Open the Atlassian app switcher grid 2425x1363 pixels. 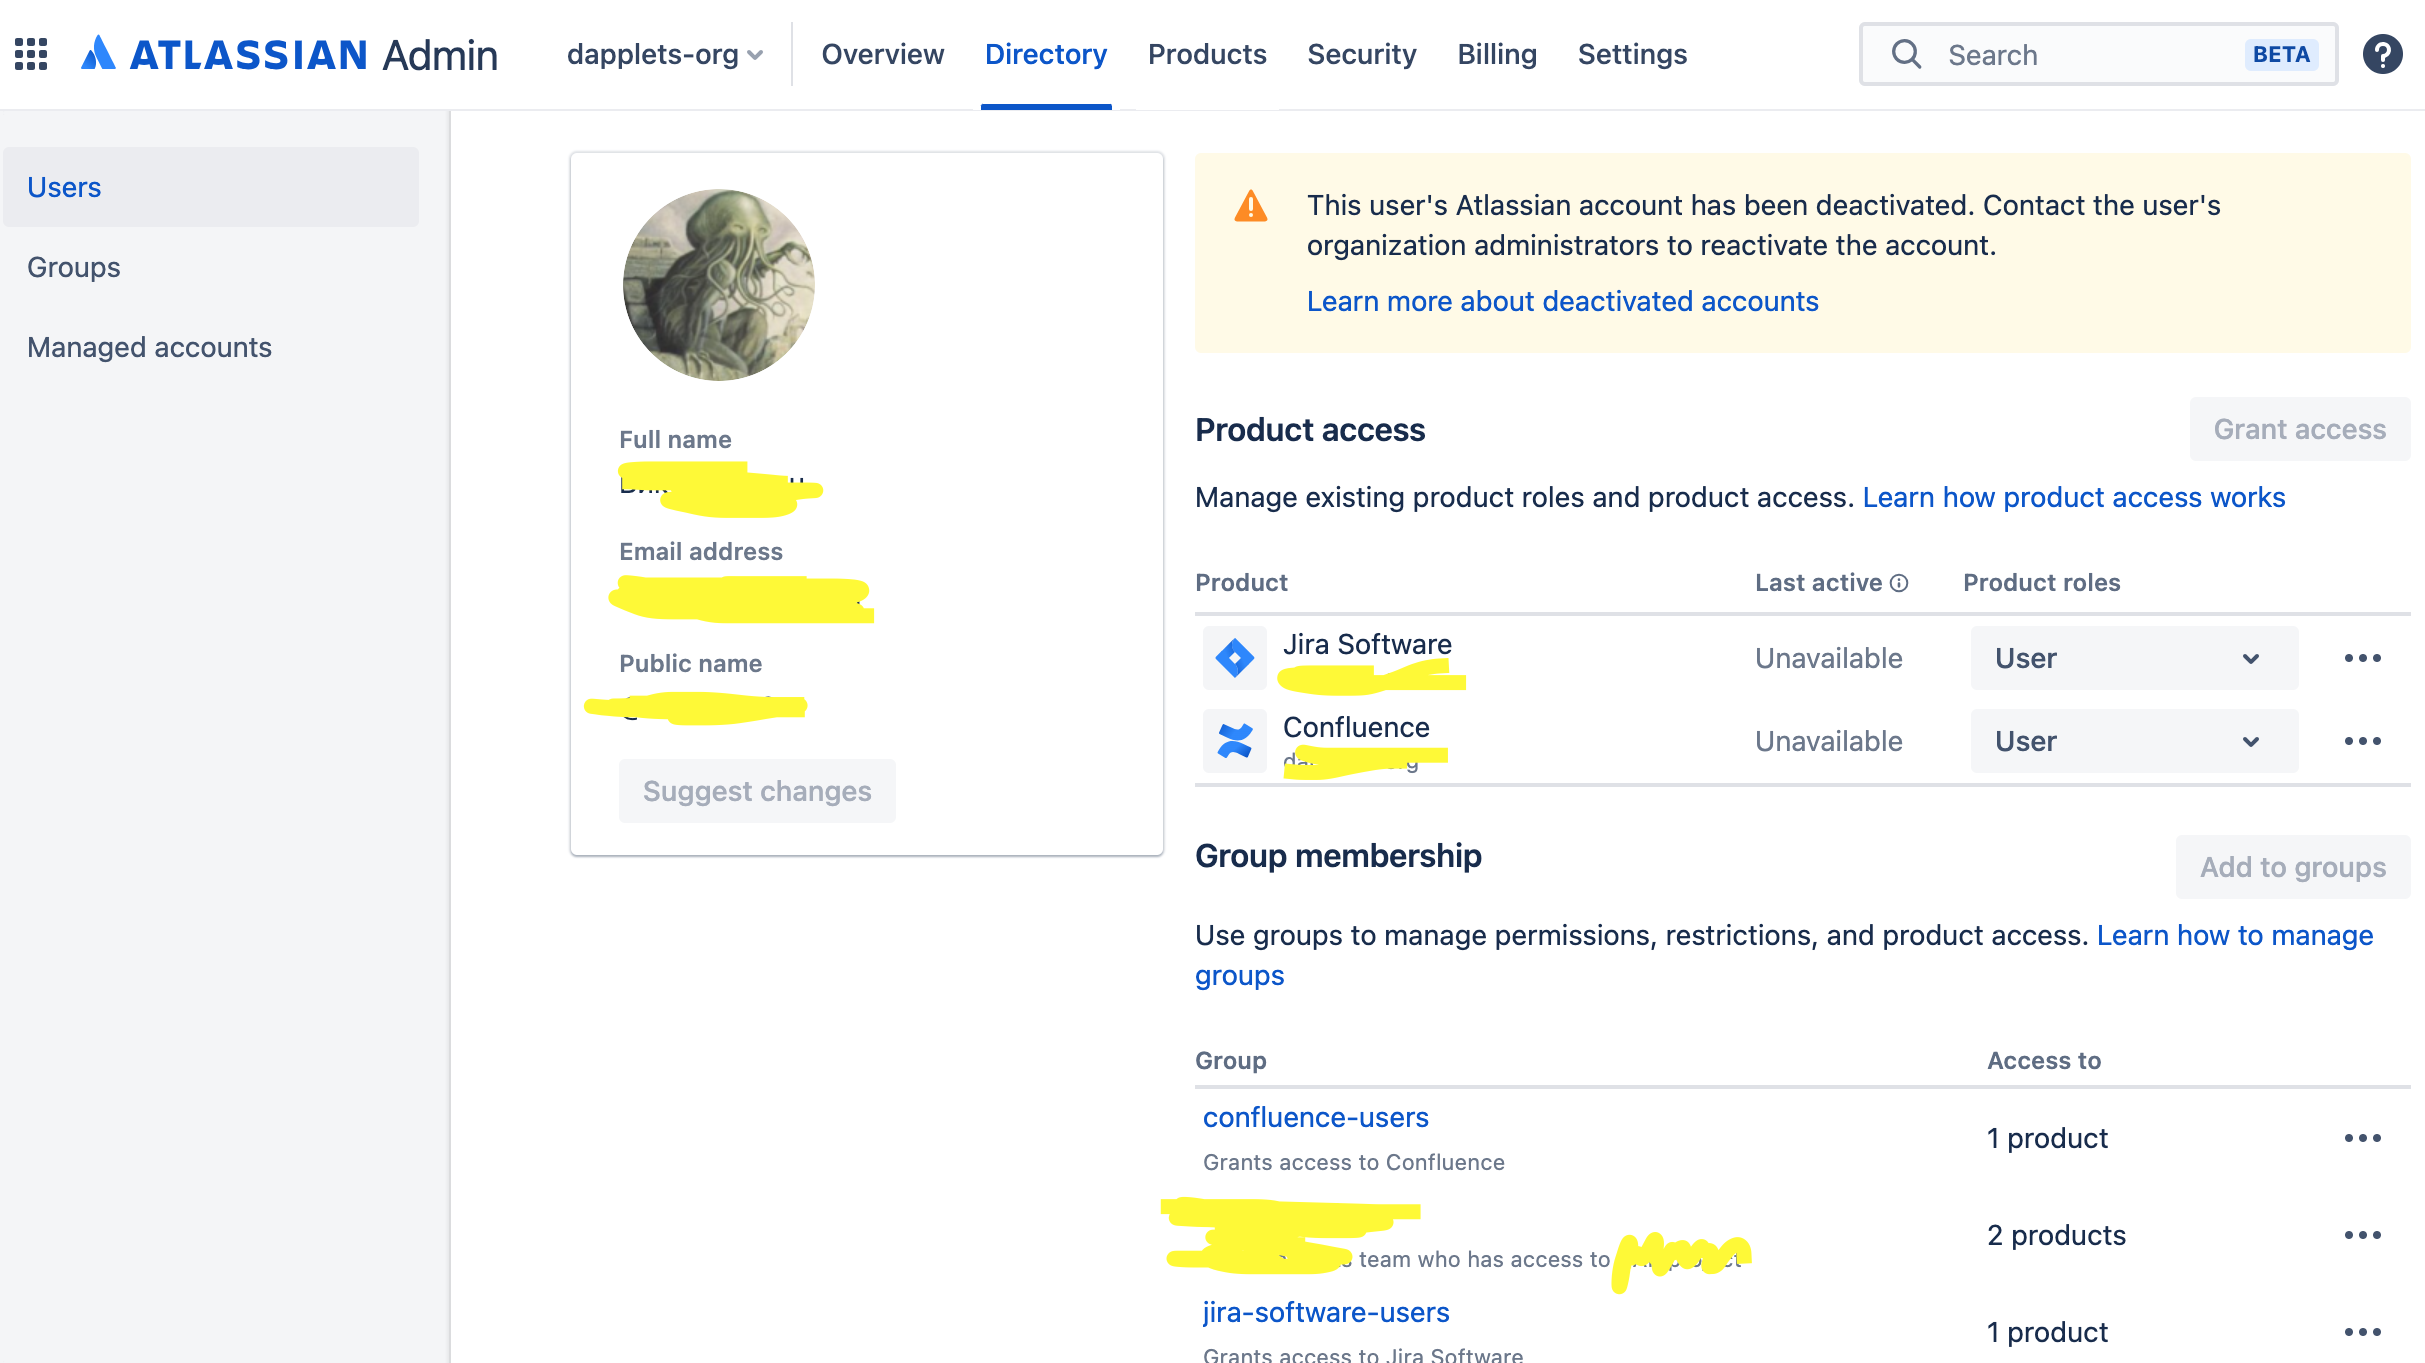click(x=30, y=54)
